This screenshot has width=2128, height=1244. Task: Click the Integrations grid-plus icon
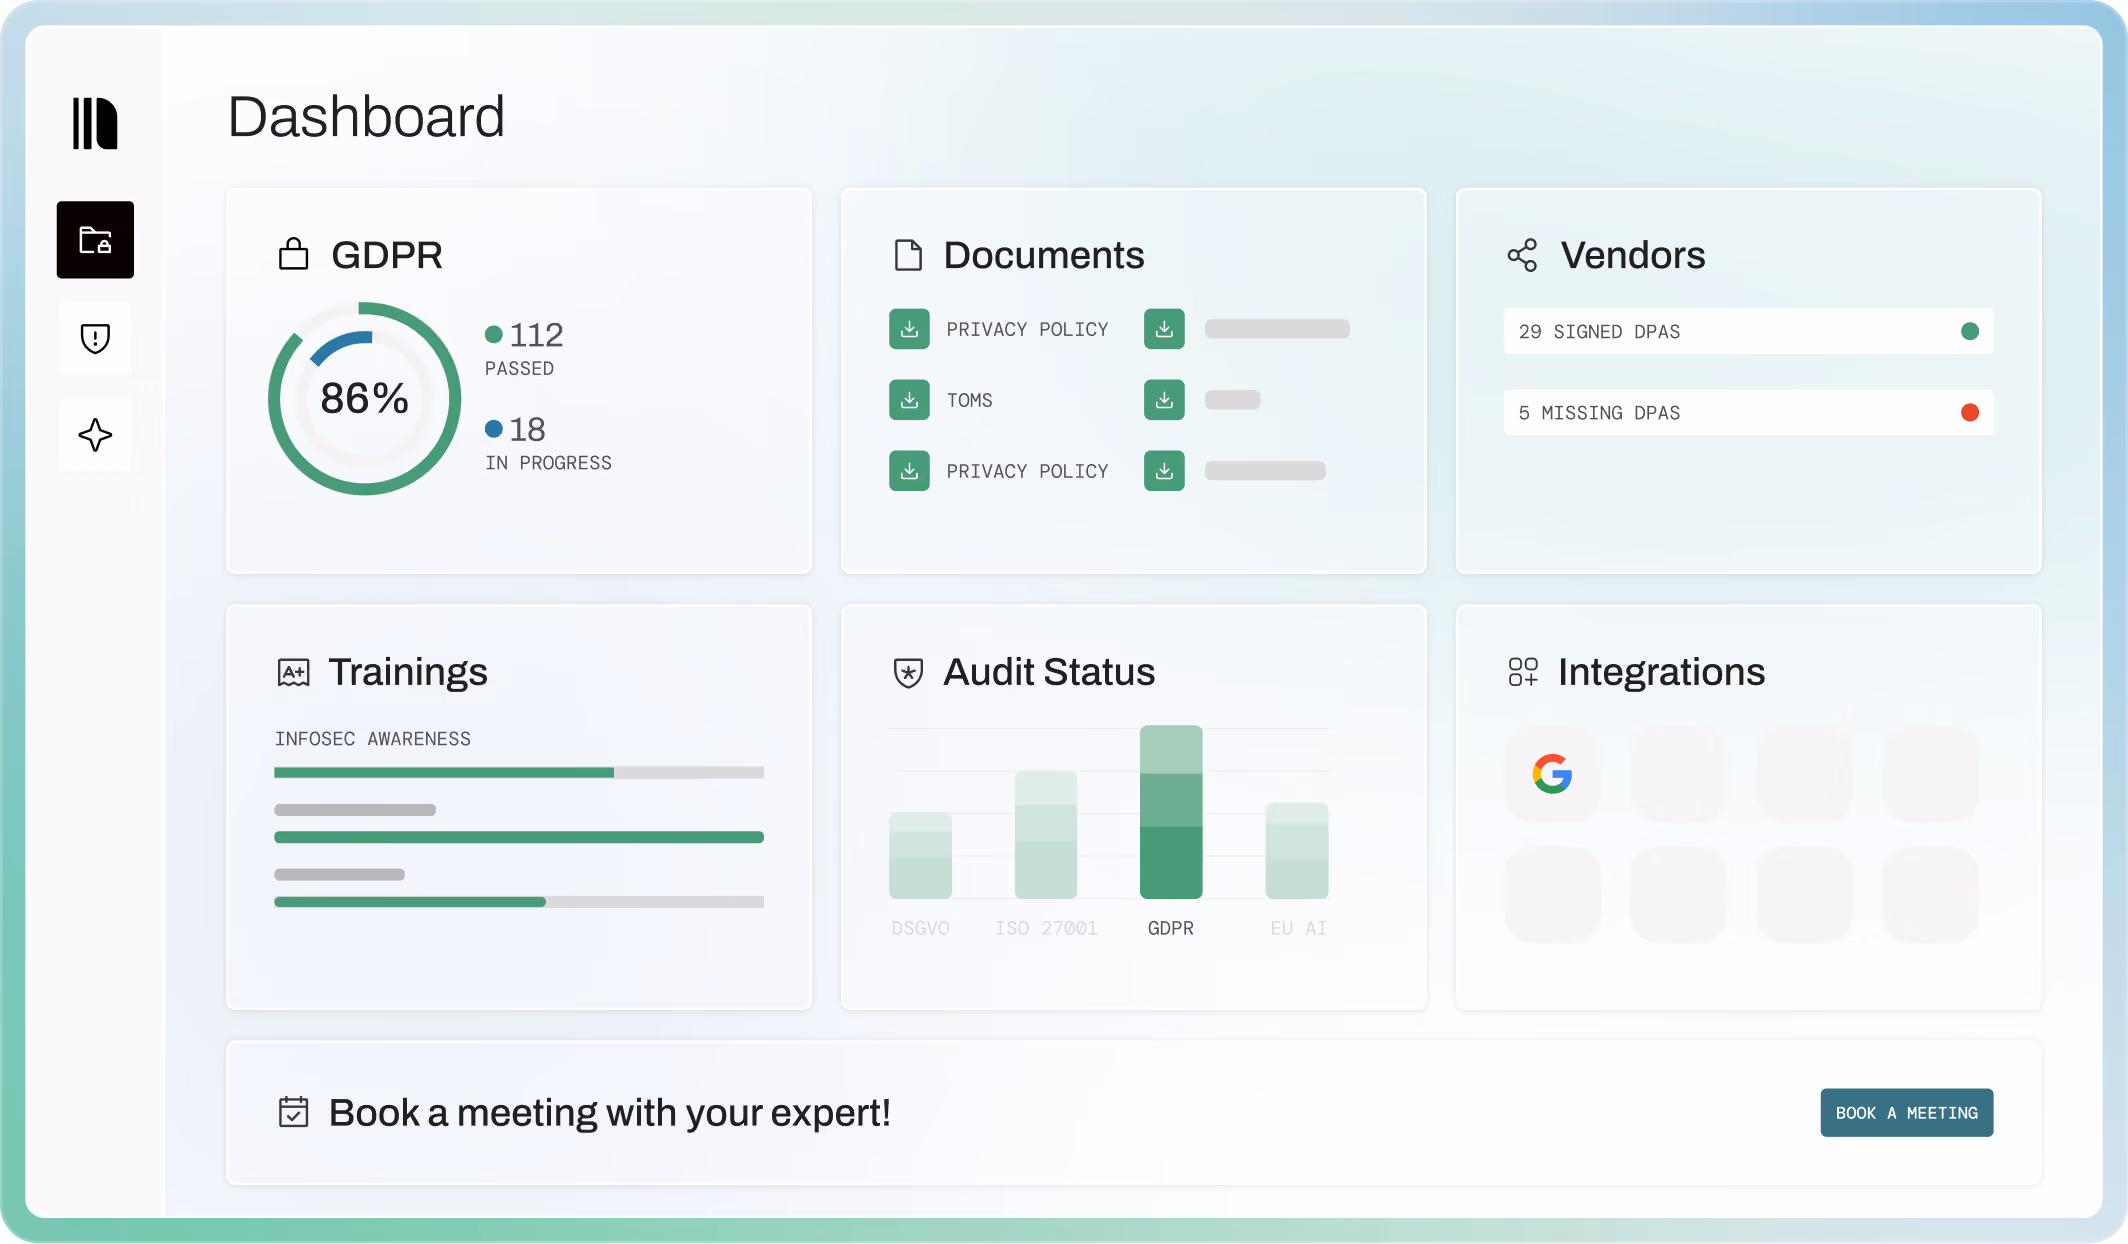pyautogui.click(x=1523, y=672)
